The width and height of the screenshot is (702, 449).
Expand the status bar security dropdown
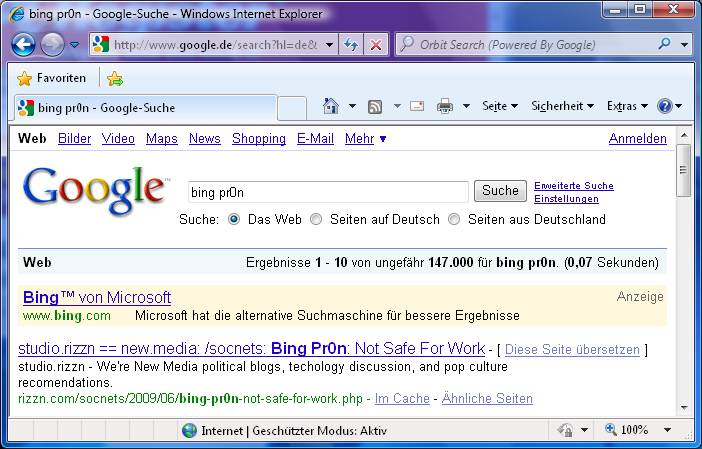(x=584, y=430)
